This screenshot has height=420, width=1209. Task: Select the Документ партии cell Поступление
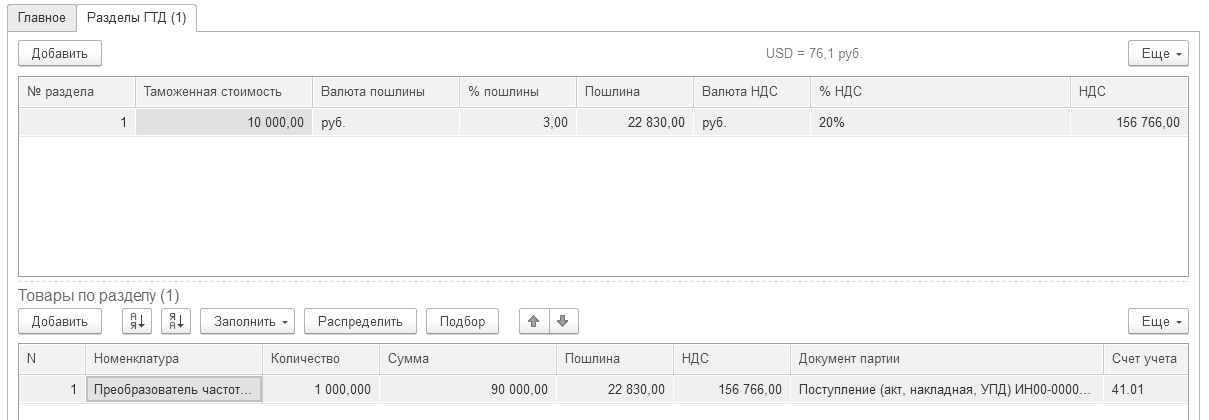pyautogui.click(x=944, y=389)
